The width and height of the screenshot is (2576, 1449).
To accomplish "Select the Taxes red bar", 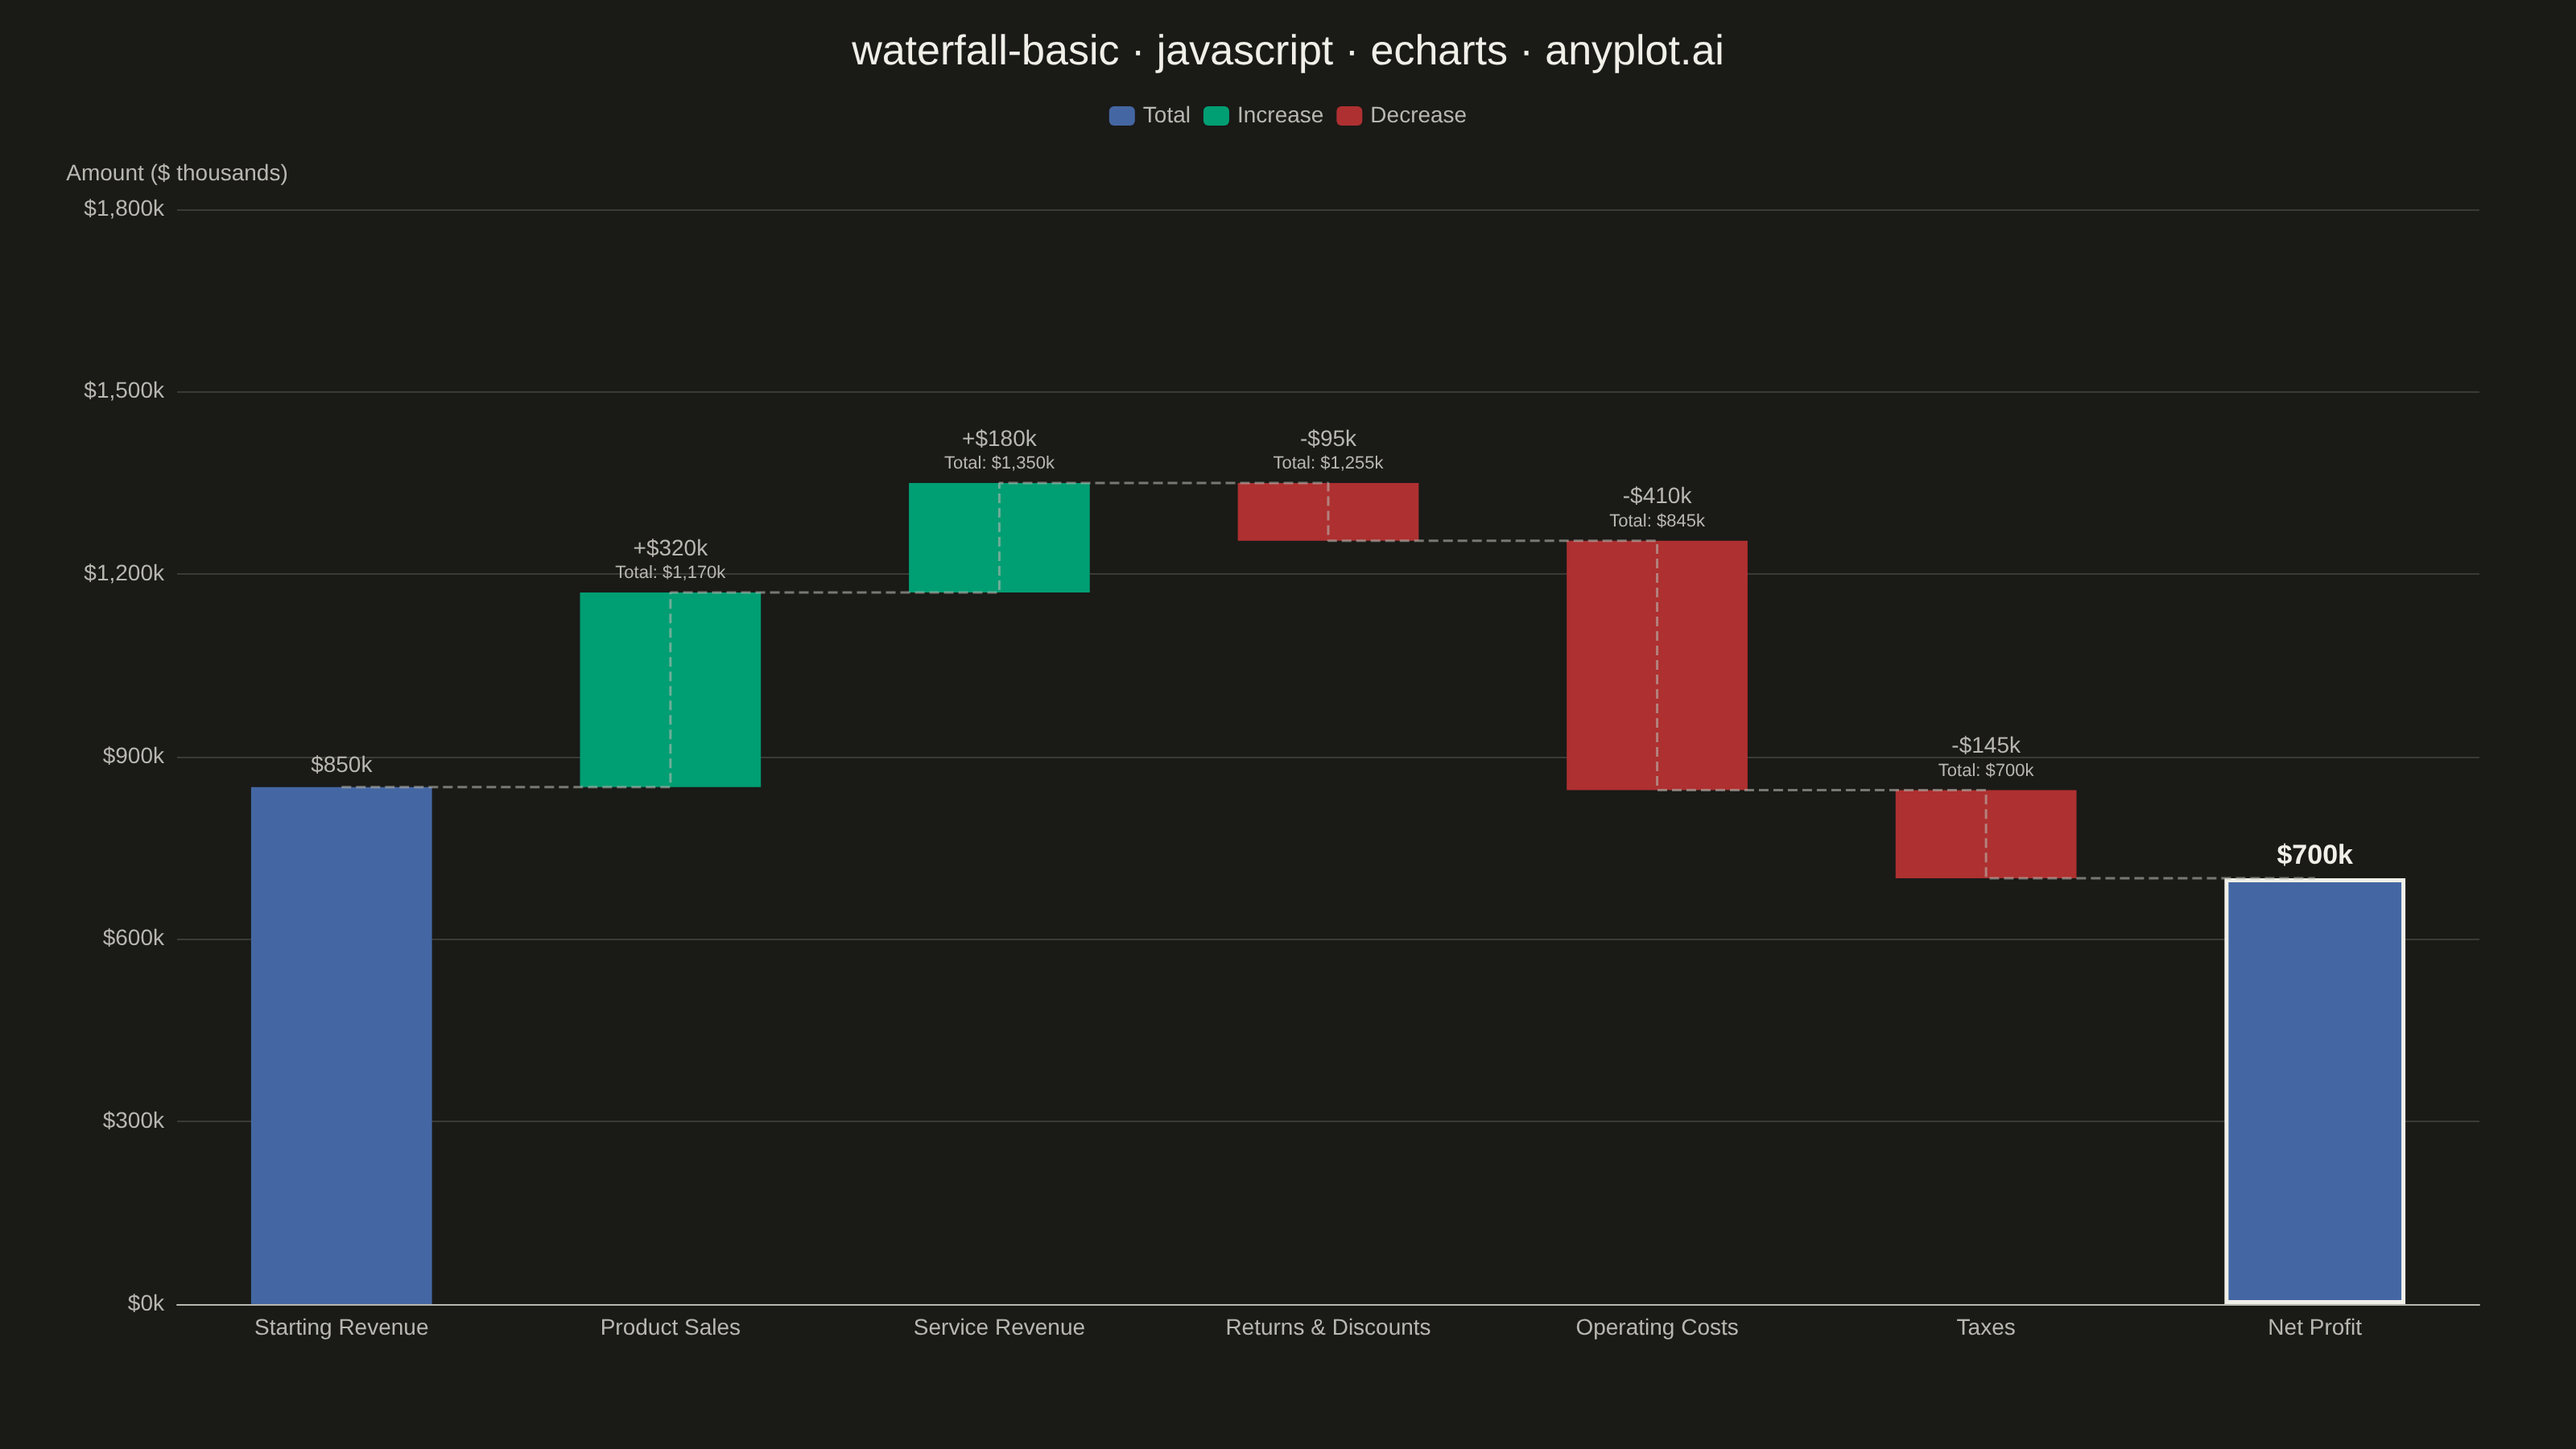I will pyautogui.click(x=1986, y=834).
